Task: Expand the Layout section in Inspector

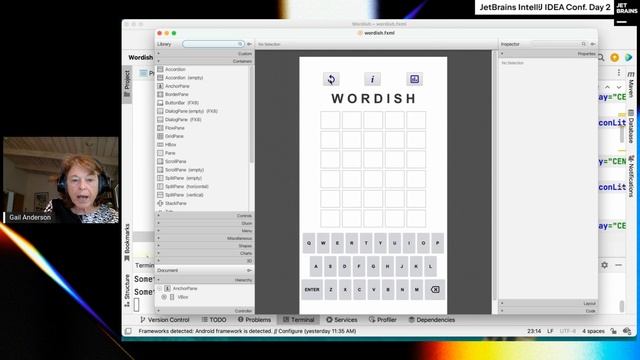Action: tap(548, 303)
